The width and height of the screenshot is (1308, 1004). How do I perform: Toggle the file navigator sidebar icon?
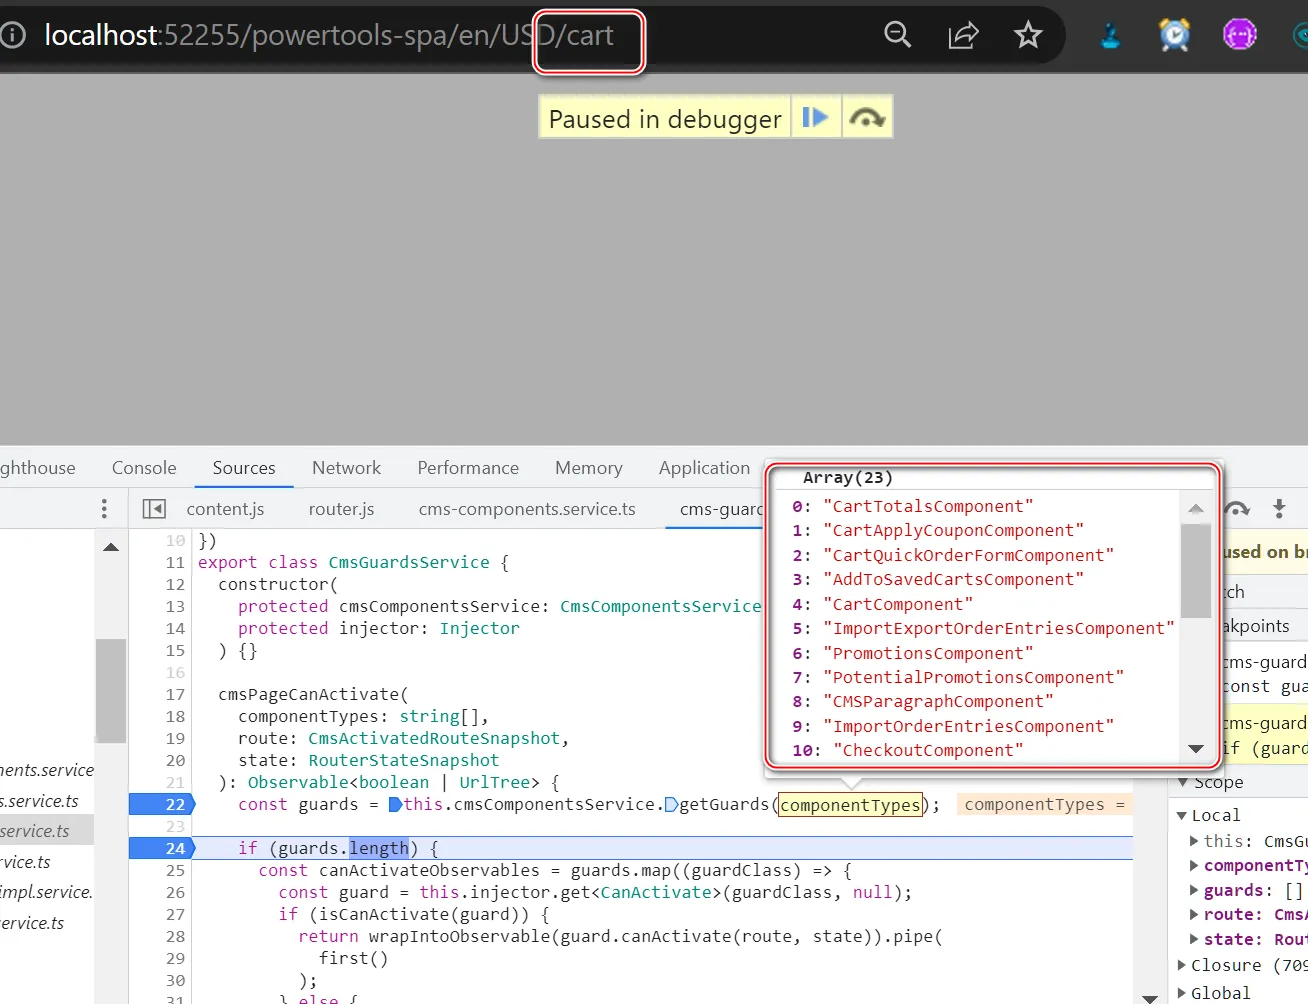pos(154,509)
